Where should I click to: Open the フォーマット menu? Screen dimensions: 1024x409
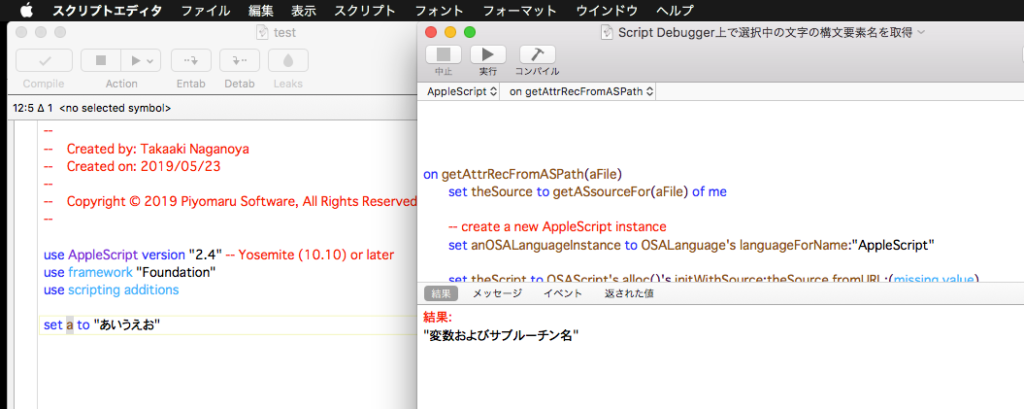pyautogui.click(x=520, y=10)
